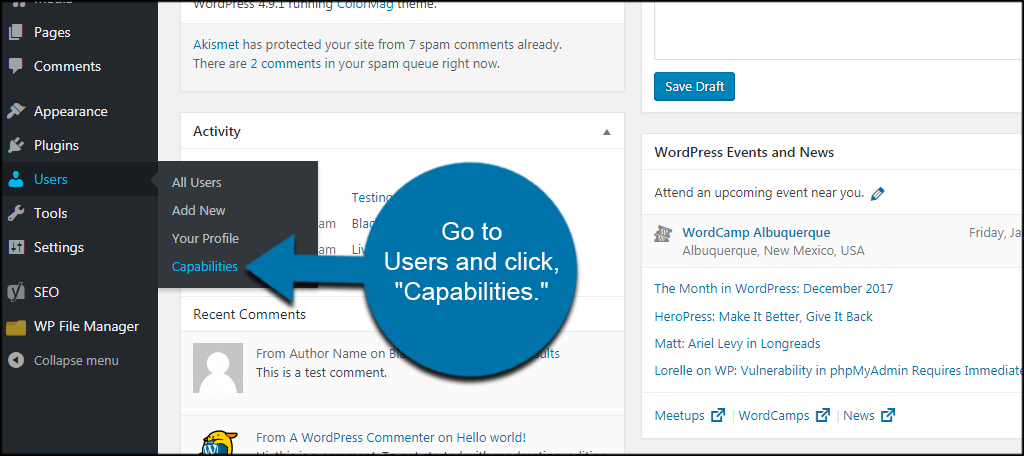Click the Appearance paintbrush icon

pyautogui.click(x=16, y=111)
